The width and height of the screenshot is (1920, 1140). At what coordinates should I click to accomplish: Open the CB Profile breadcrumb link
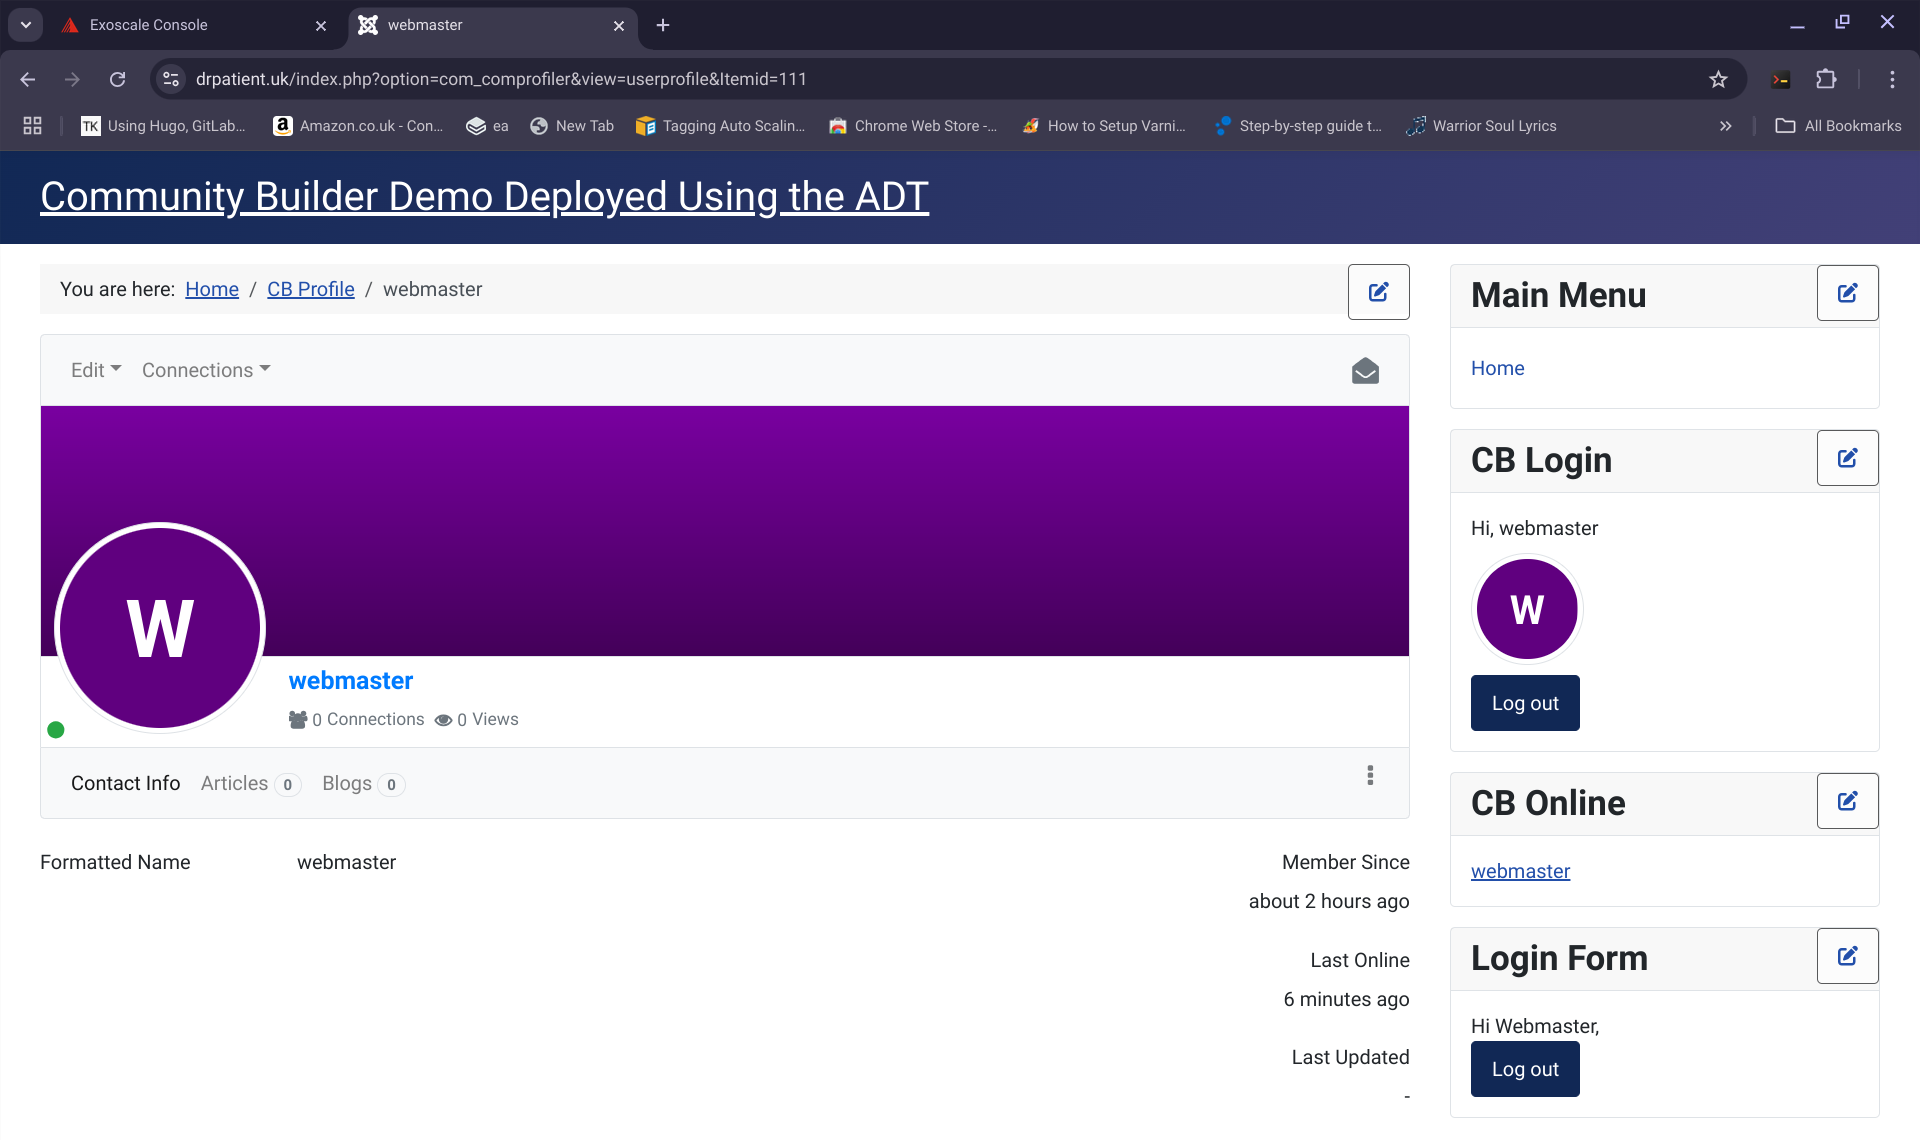pyautogui.click(x=310, y=289)
